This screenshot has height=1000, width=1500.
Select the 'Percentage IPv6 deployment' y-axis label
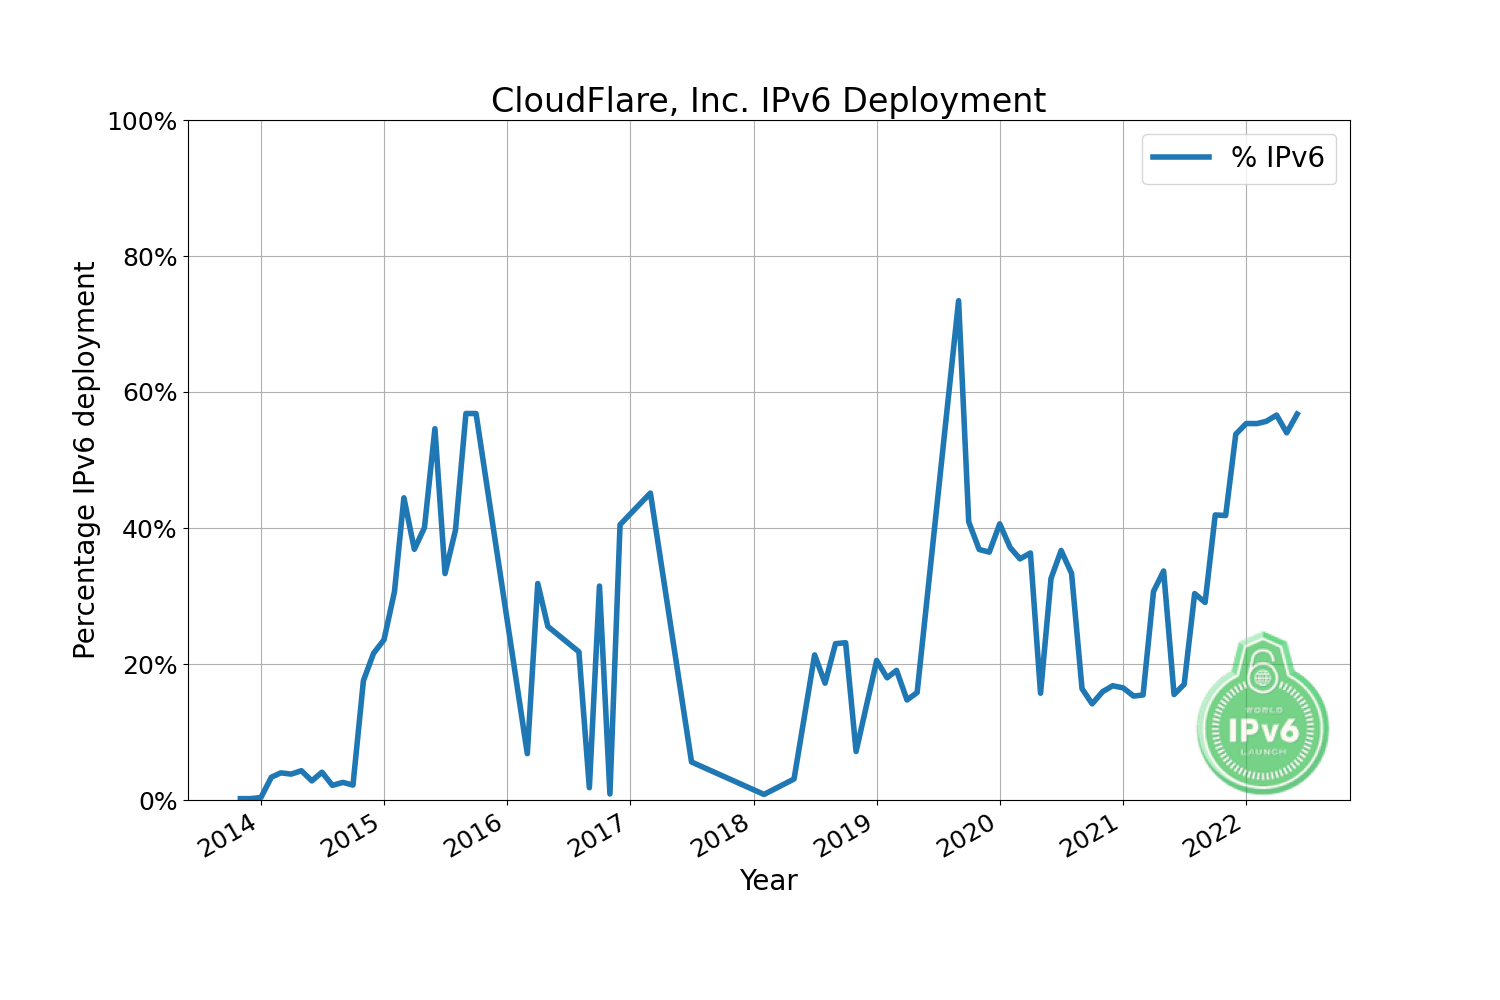pos(86,460)
